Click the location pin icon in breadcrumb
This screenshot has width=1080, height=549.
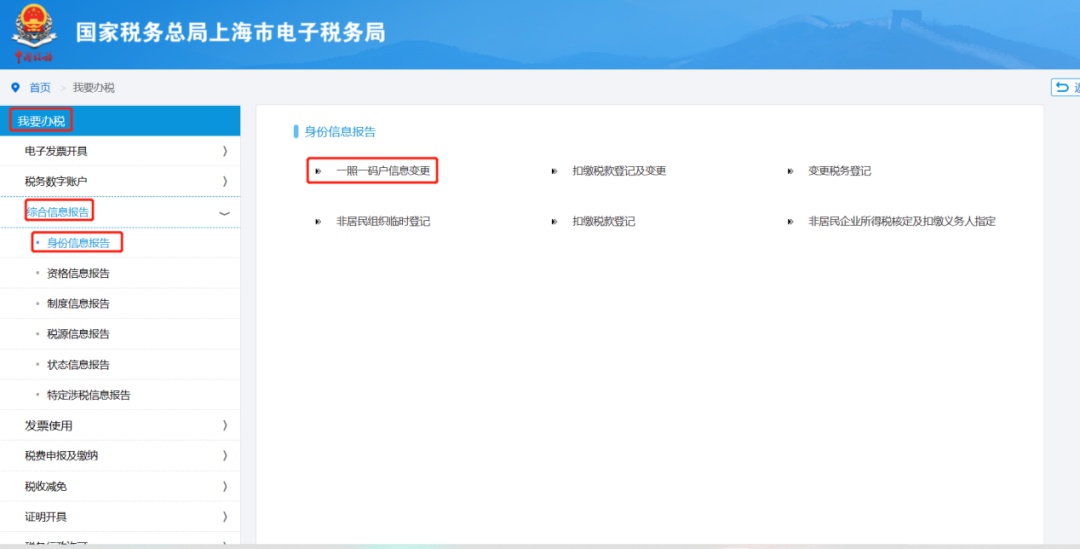tap(15, 88)
